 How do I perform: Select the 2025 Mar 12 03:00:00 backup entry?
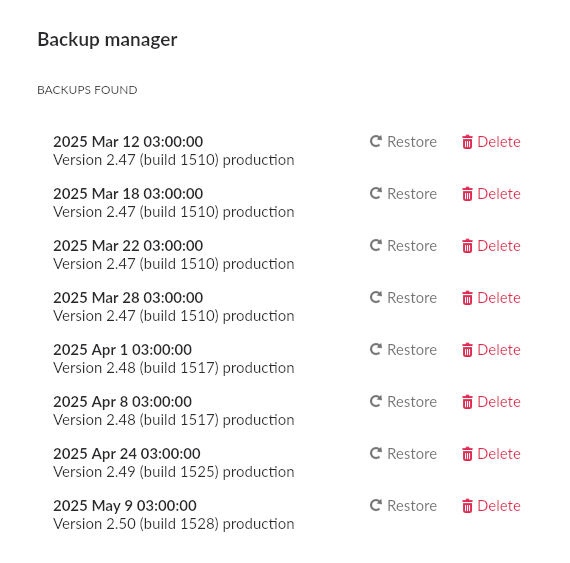[174, 150]
